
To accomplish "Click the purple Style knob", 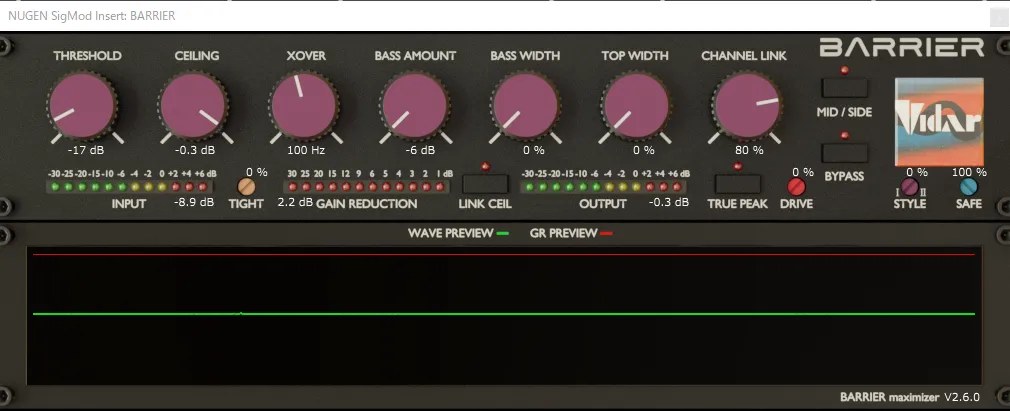I will [x=910, y=186].
